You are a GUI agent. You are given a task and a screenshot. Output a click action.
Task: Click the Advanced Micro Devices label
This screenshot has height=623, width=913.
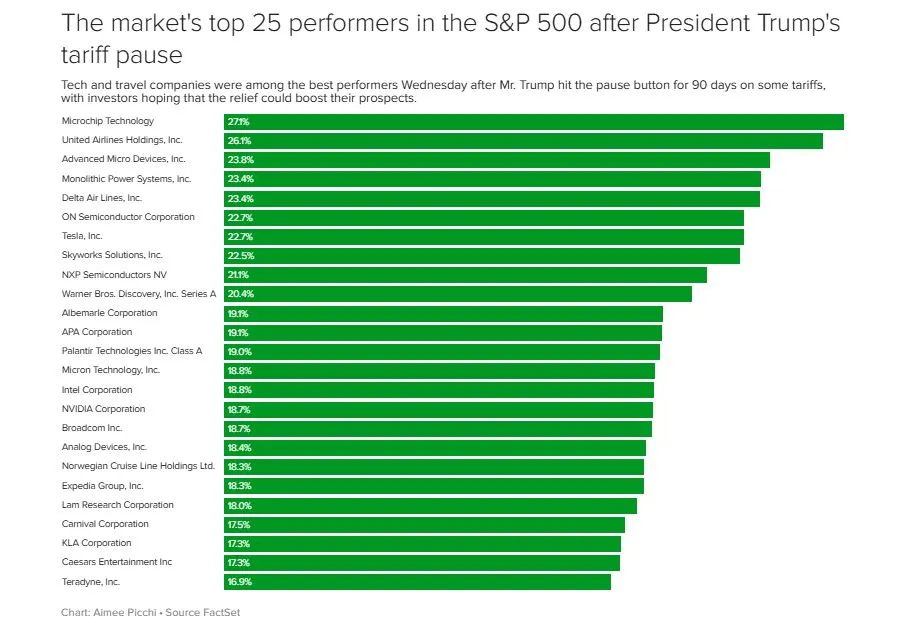123,159
